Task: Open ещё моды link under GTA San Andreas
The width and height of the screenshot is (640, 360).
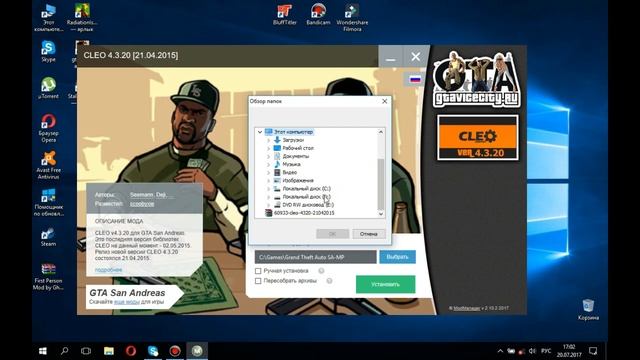Action: pyautogui.click(x=127, y=302)
